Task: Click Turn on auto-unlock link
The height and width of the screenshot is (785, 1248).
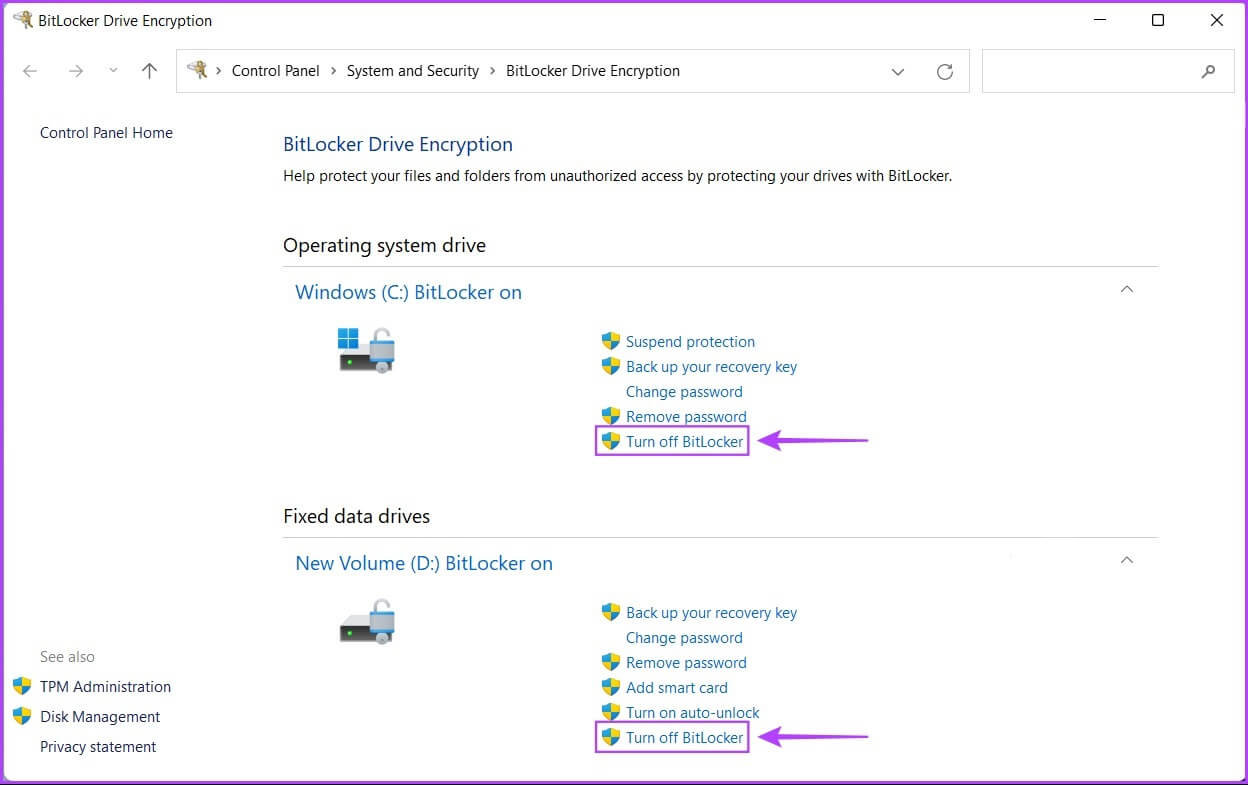Action: pyautogui.click(x=693, y=713)
